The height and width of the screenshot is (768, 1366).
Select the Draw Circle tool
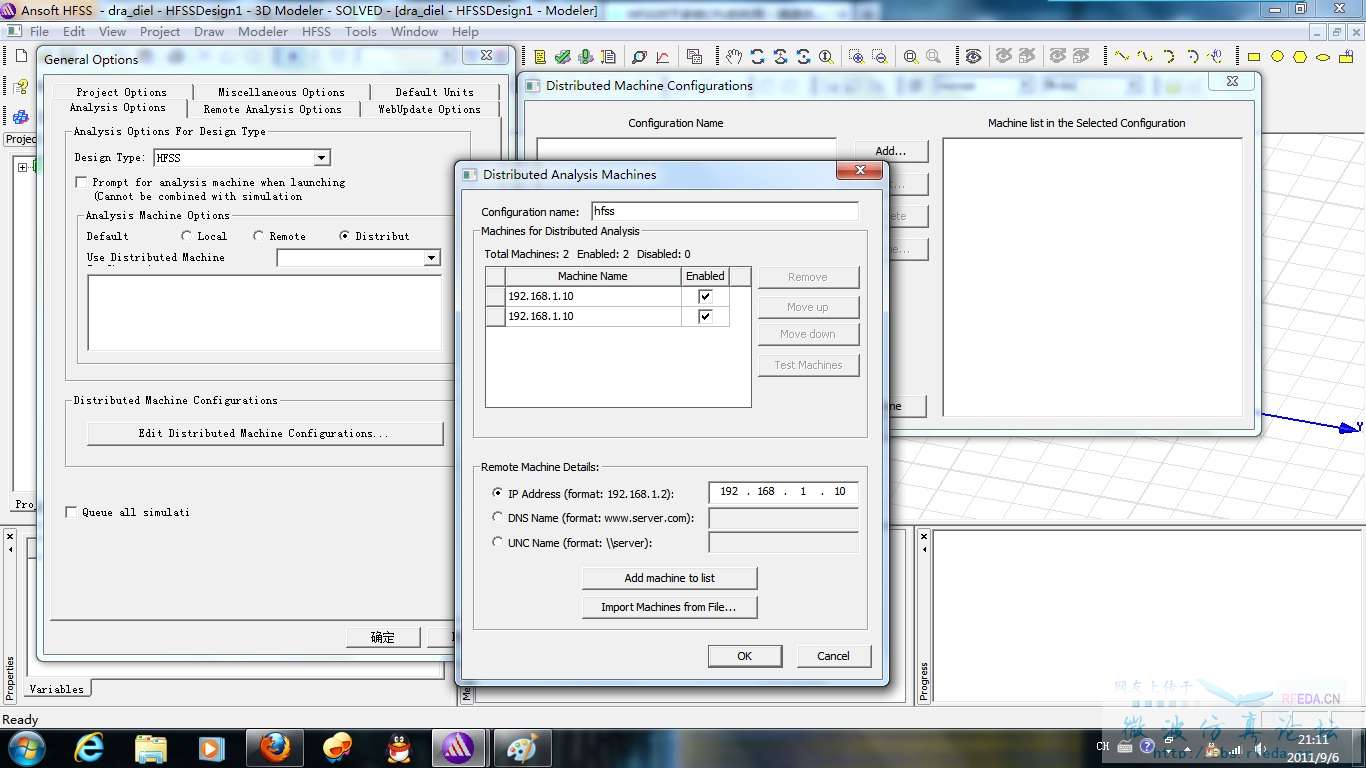point(1277,57)
